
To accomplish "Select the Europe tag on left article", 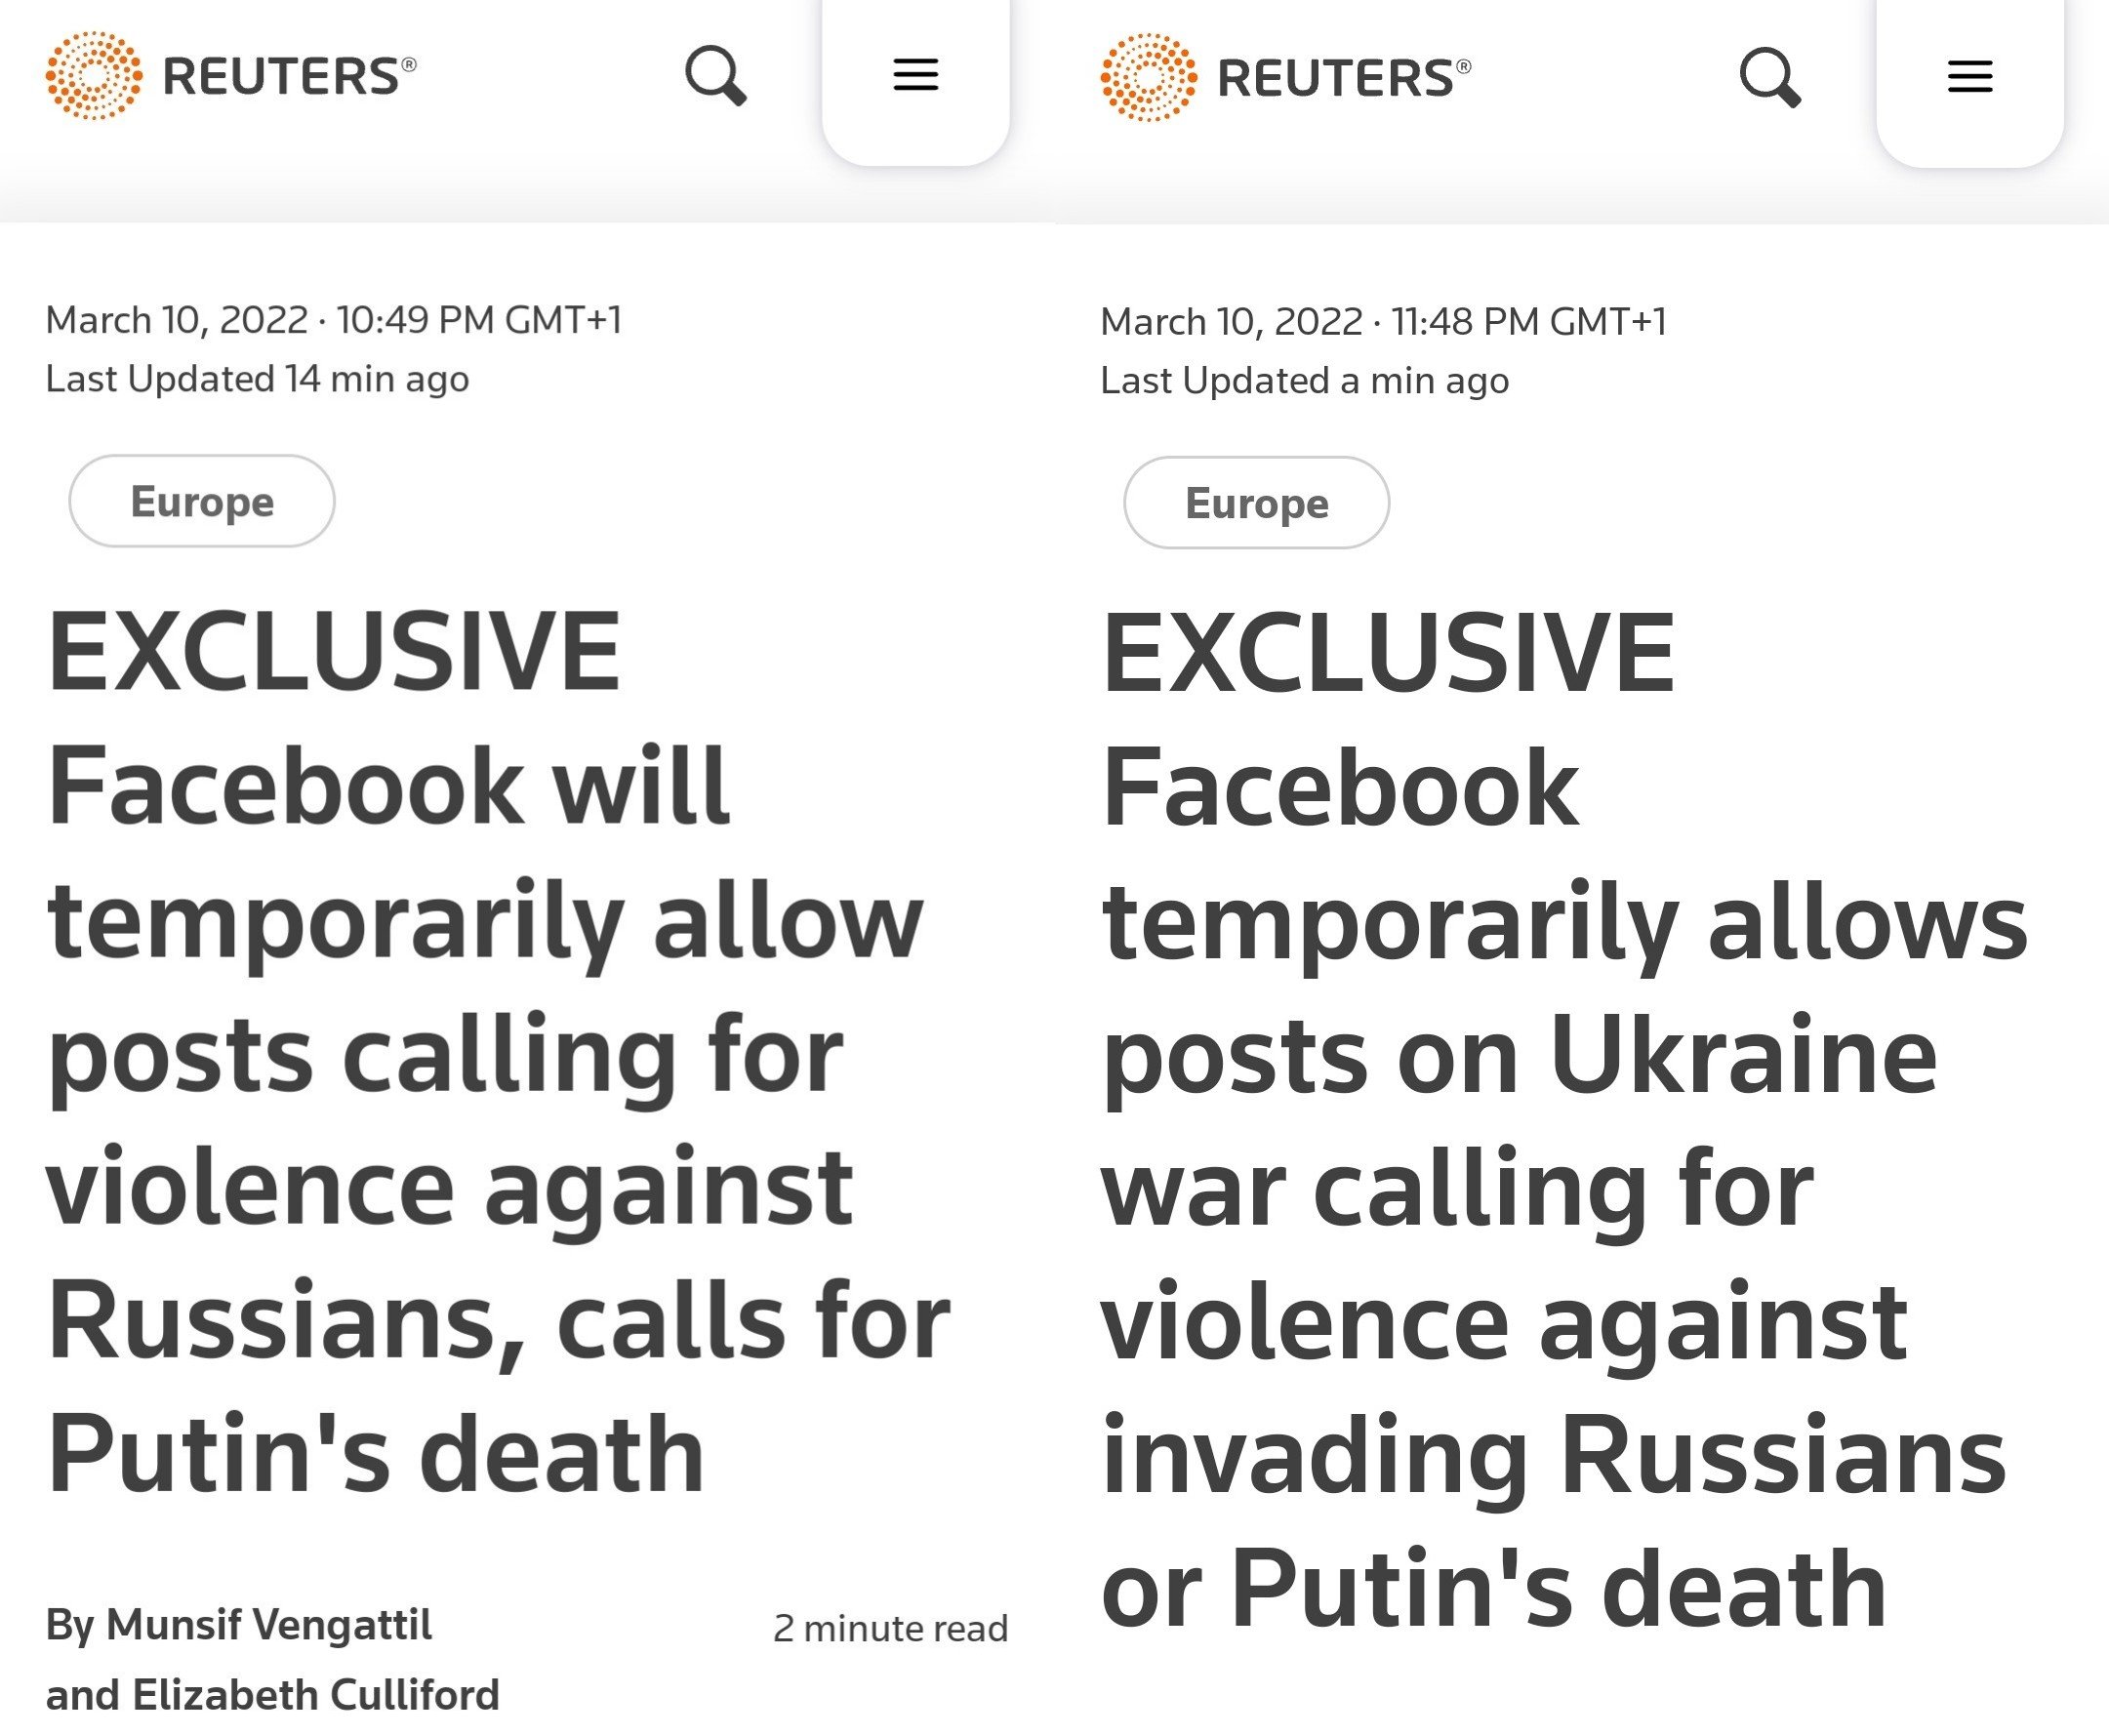I will tap(202, 501).
